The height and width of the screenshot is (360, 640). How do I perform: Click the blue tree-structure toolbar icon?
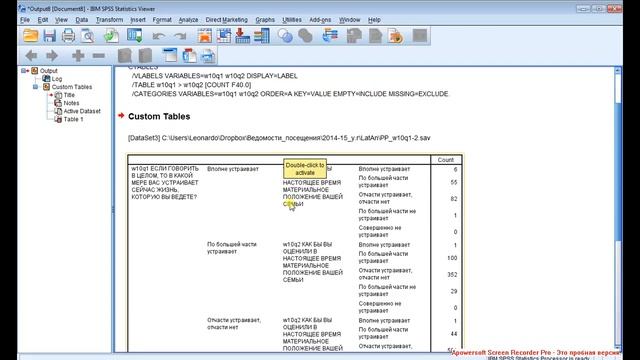click(x=330, y=36)
